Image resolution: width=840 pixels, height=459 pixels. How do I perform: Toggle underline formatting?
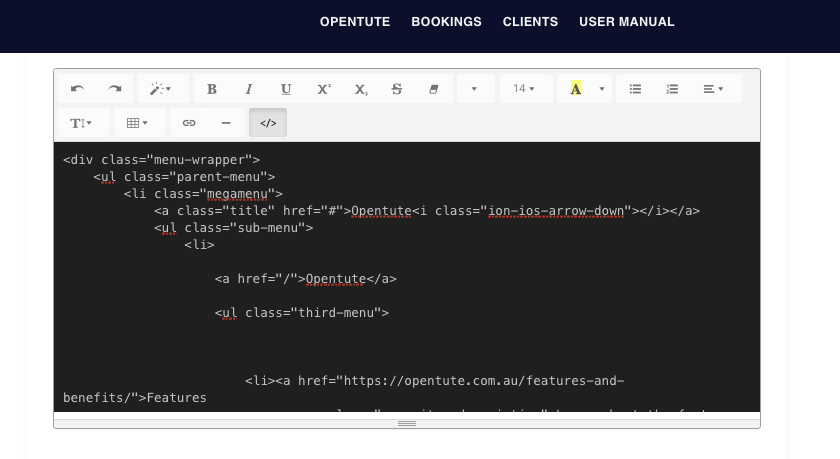[x=286, y=89]
